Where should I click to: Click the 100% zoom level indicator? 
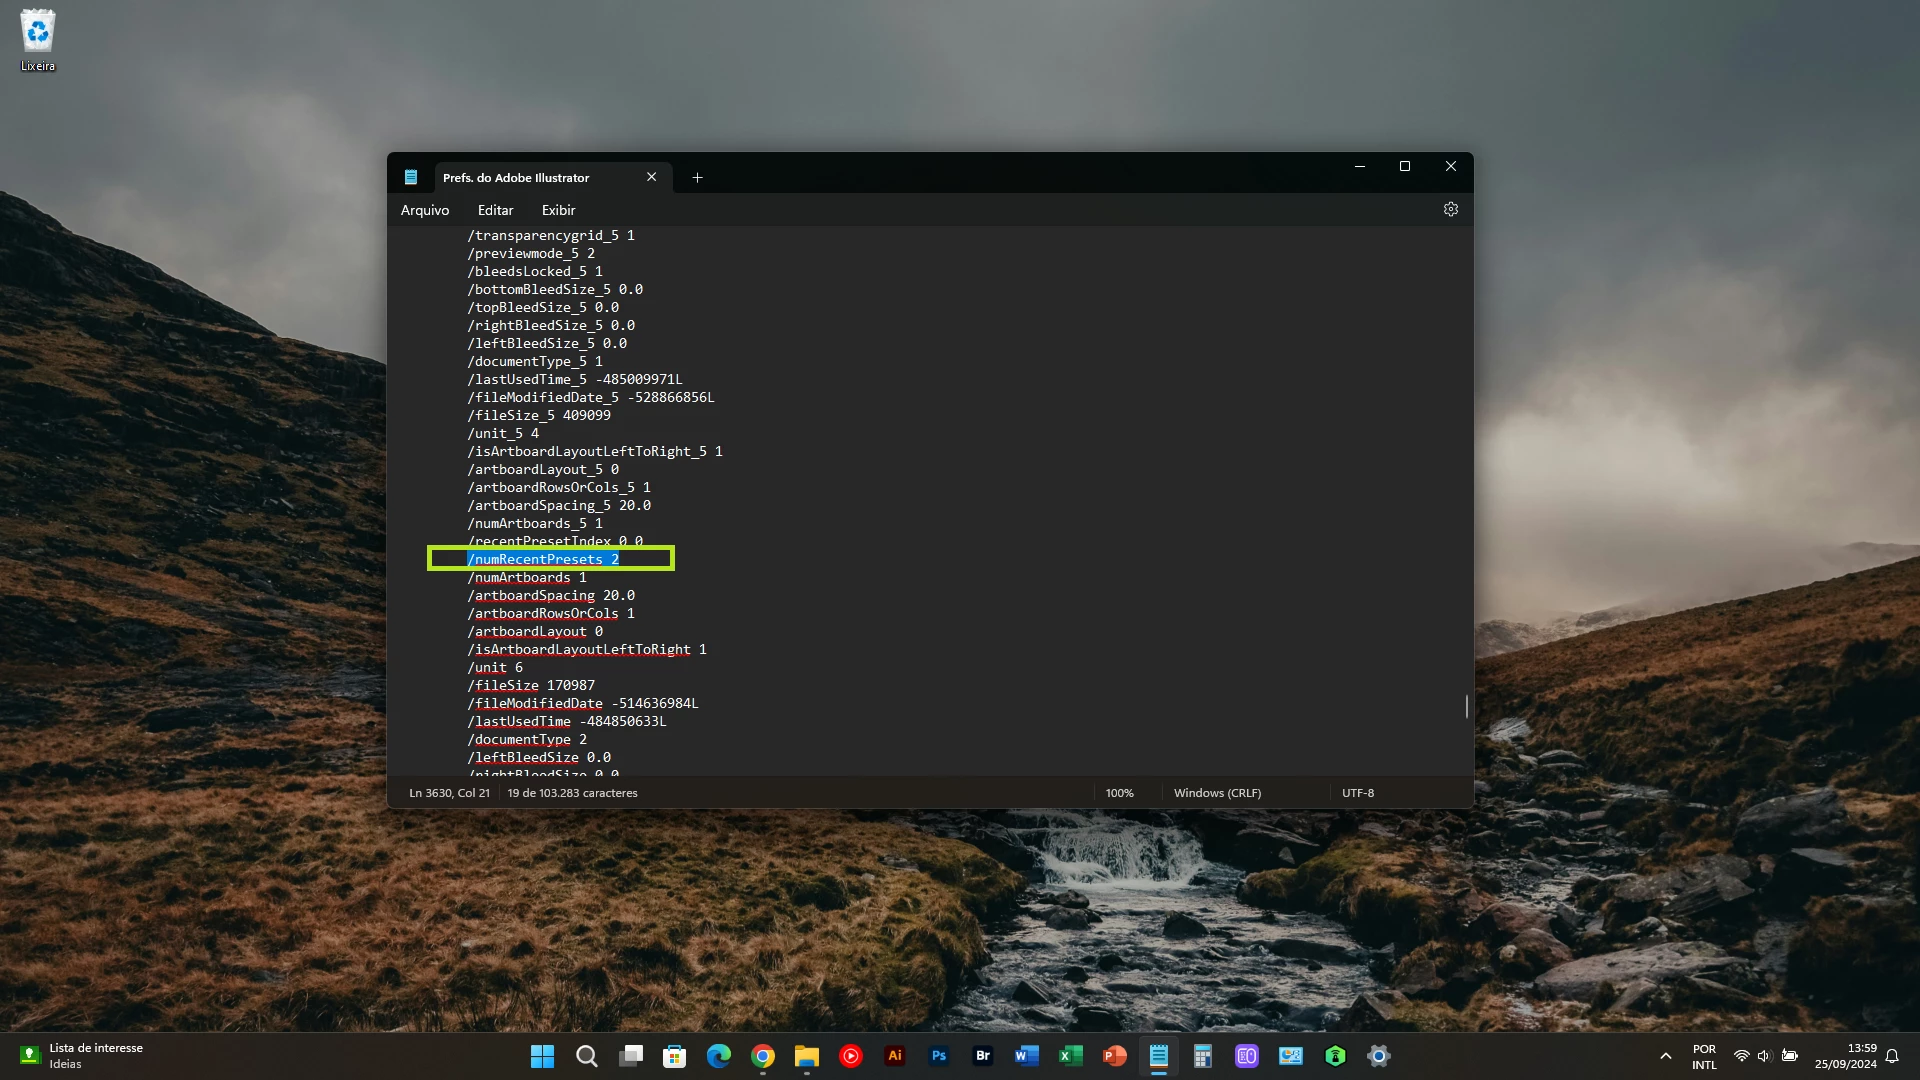pyautogui.click(x=1119, y=793)
